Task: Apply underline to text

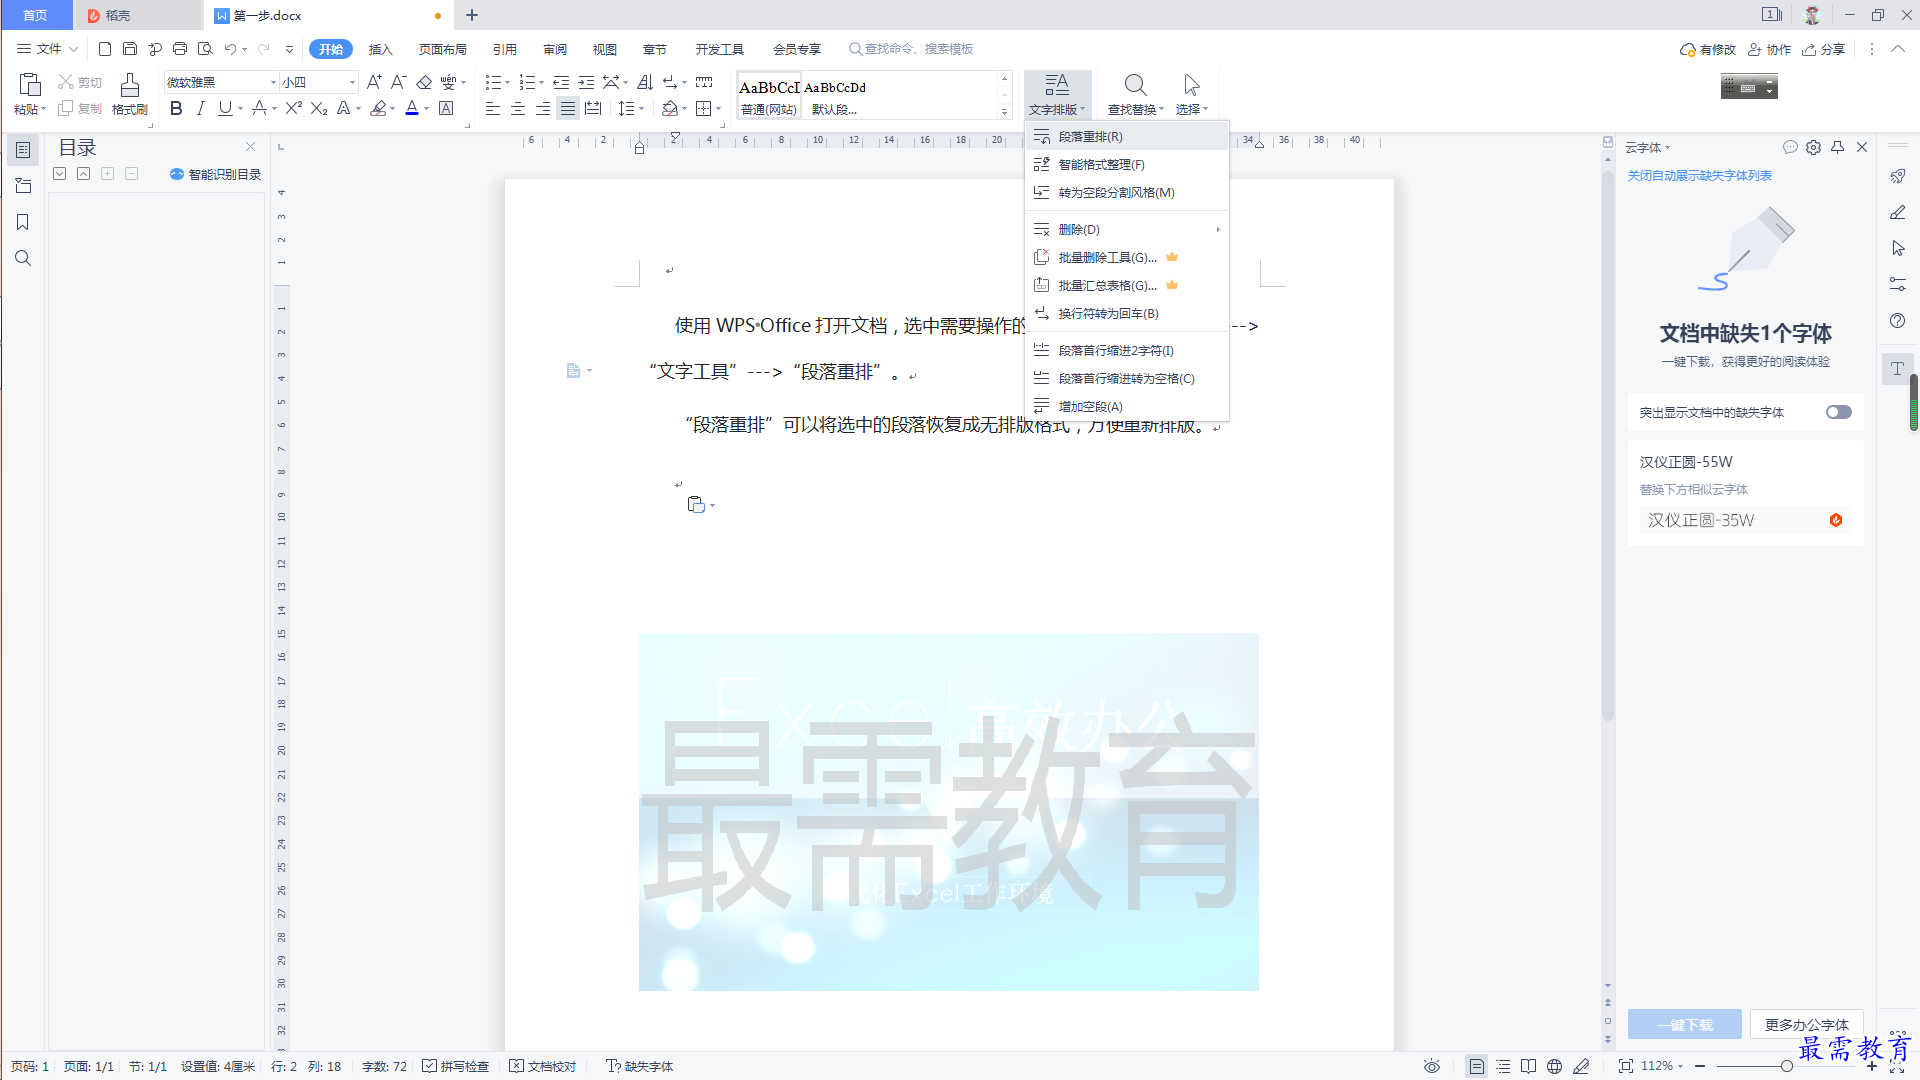Action: (x=225, y=108)
